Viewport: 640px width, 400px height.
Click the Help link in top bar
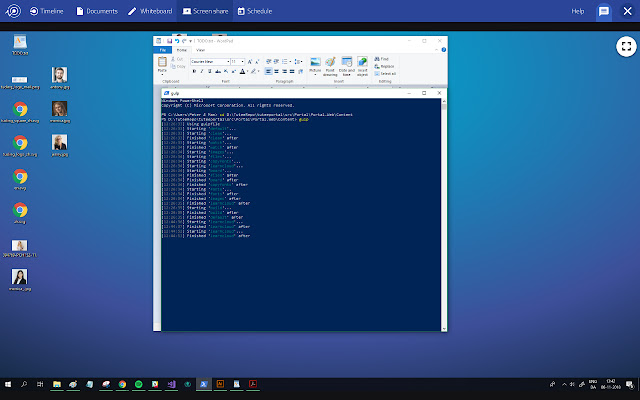click(578, 11)
